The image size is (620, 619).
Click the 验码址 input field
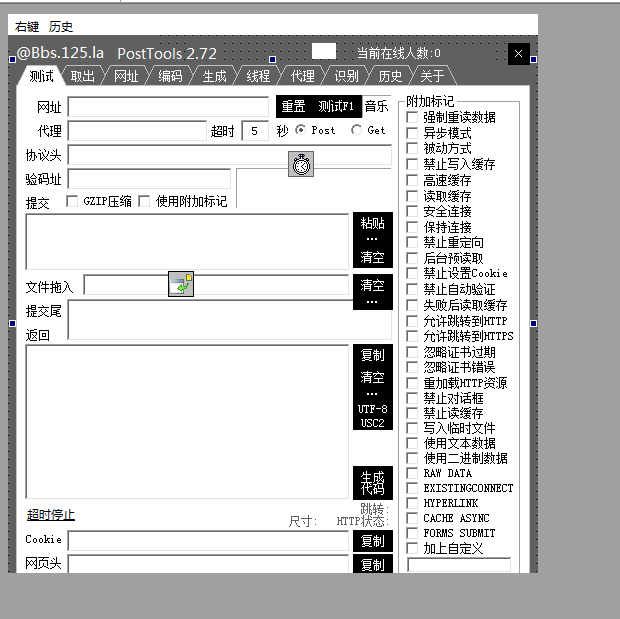tap(149, 179)
